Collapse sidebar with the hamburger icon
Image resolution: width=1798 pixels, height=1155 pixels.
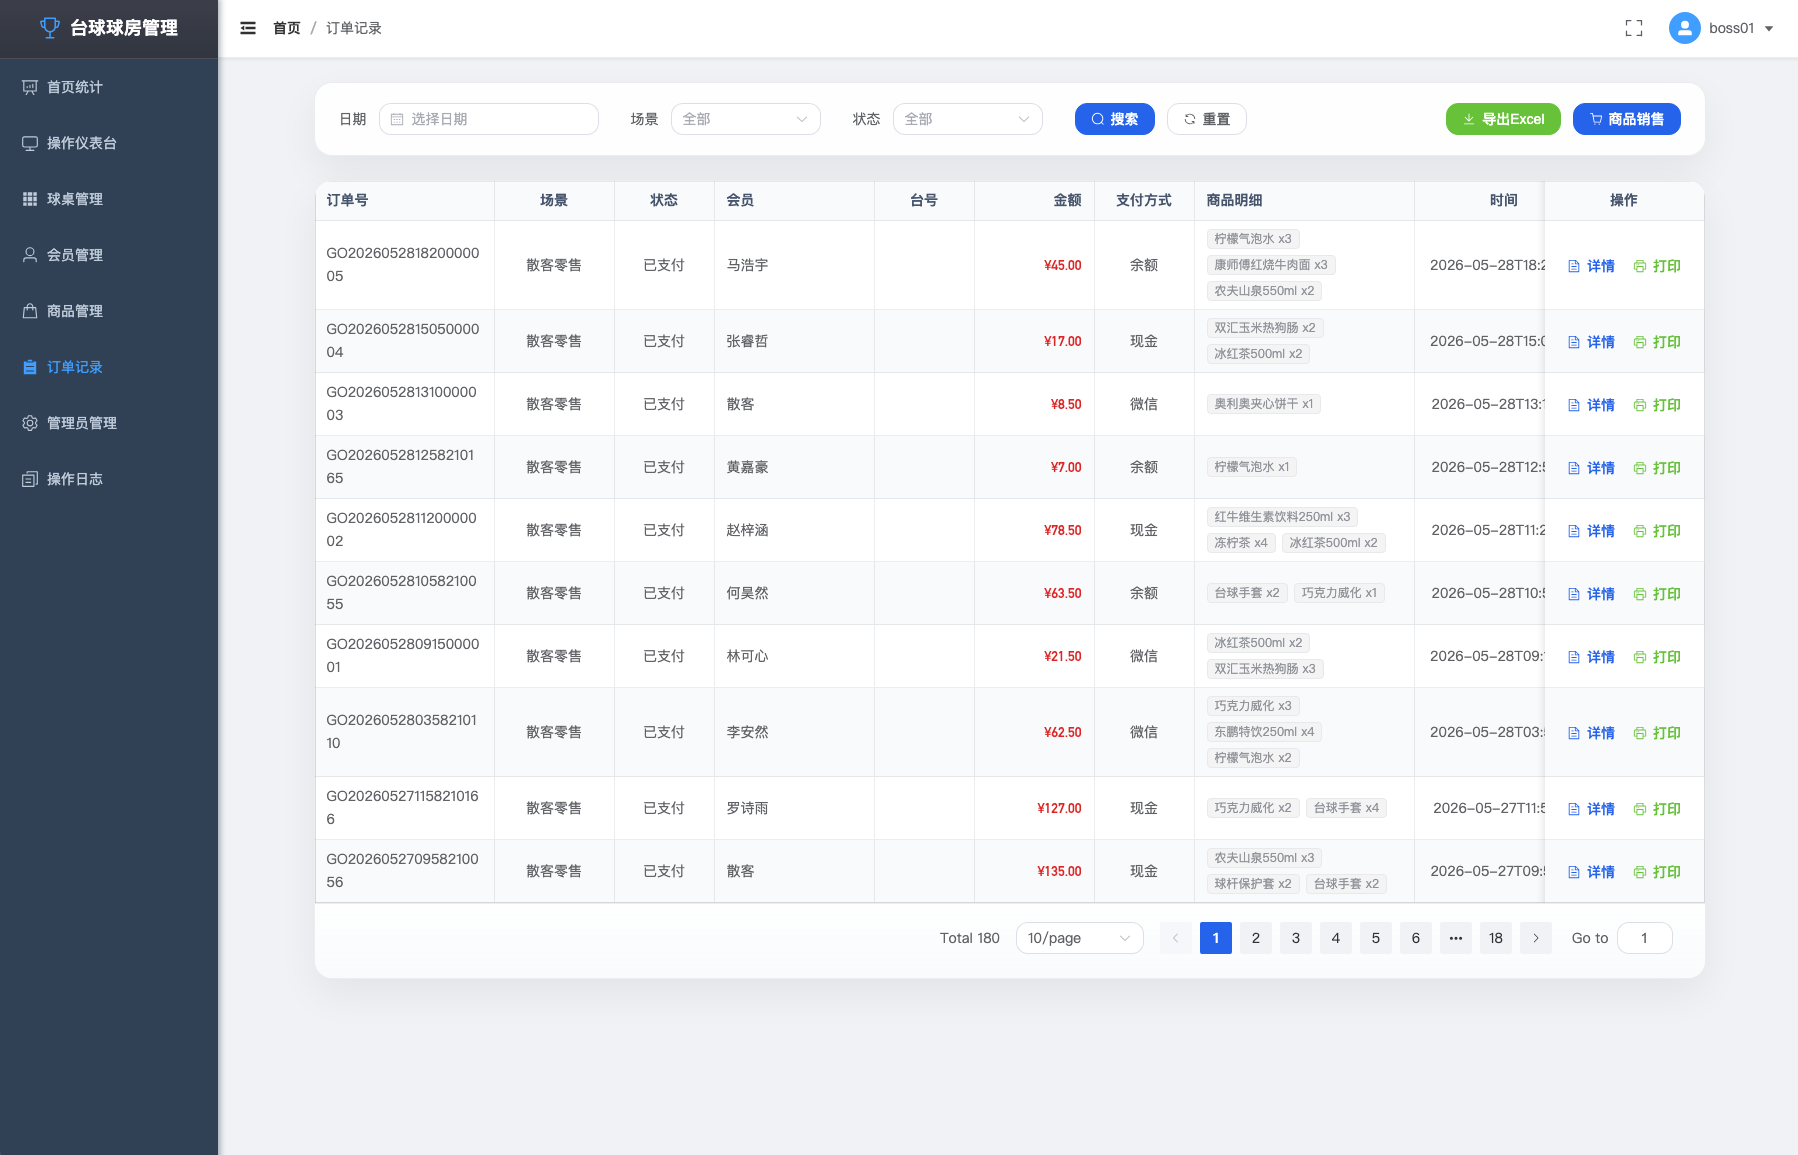(248, 28)
